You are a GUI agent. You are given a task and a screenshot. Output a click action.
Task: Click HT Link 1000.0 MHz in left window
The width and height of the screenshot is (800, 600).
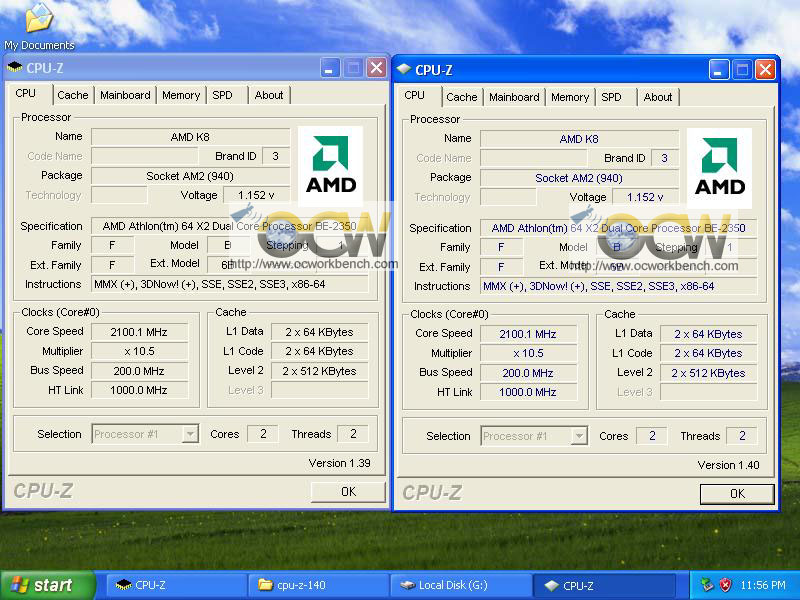(x=139, y=390)
